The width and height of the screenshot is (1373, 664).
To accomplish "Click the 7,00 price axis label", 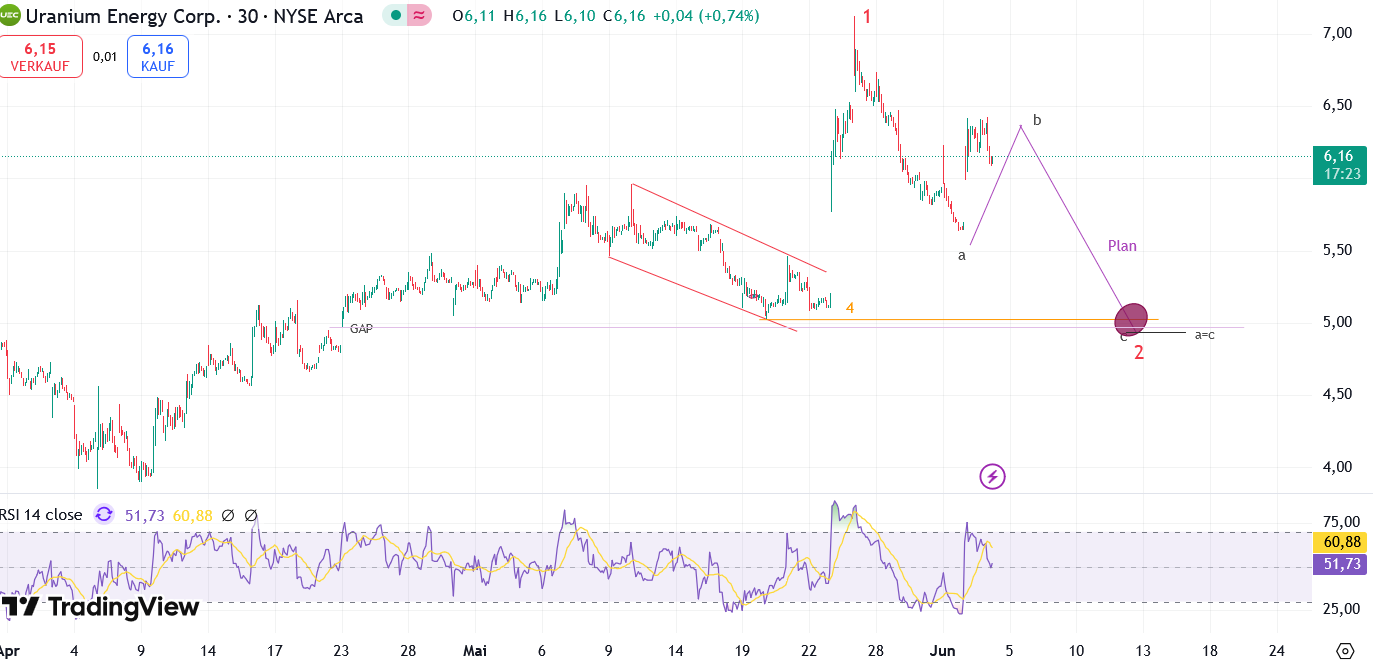I will (1337, 33).
